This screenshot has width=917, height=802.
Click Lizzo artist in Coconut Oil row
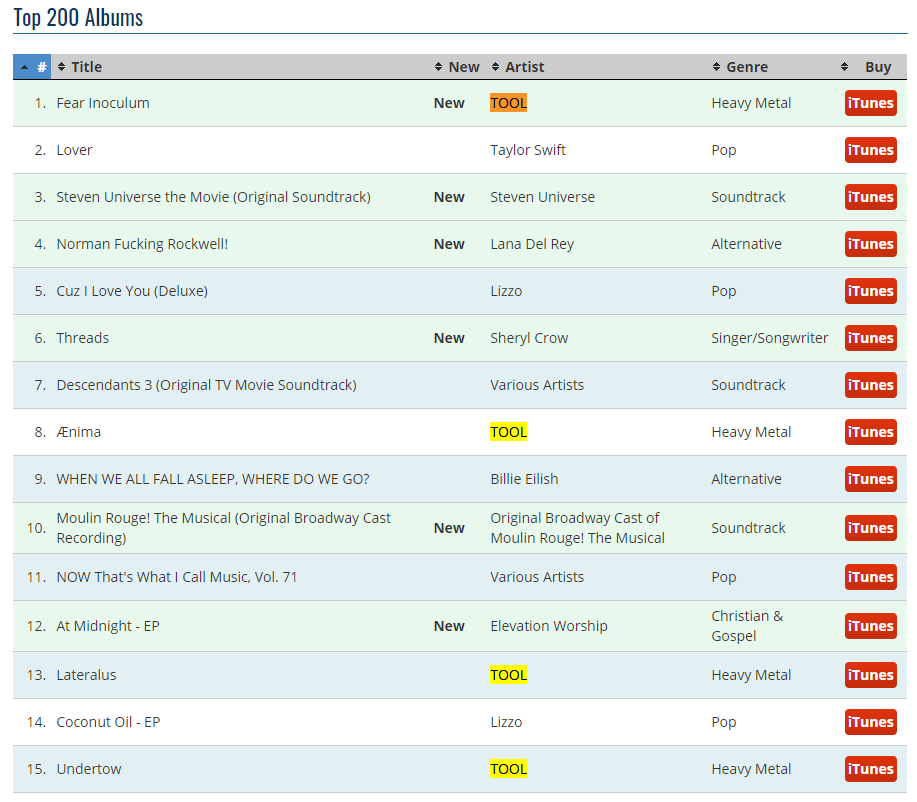(506, 722)
